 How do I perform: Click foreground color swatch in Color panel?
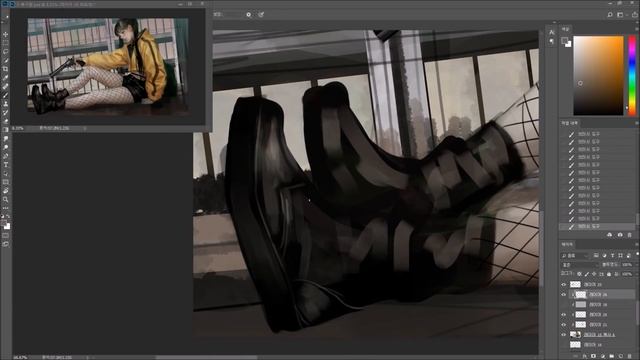coord(564,40)
